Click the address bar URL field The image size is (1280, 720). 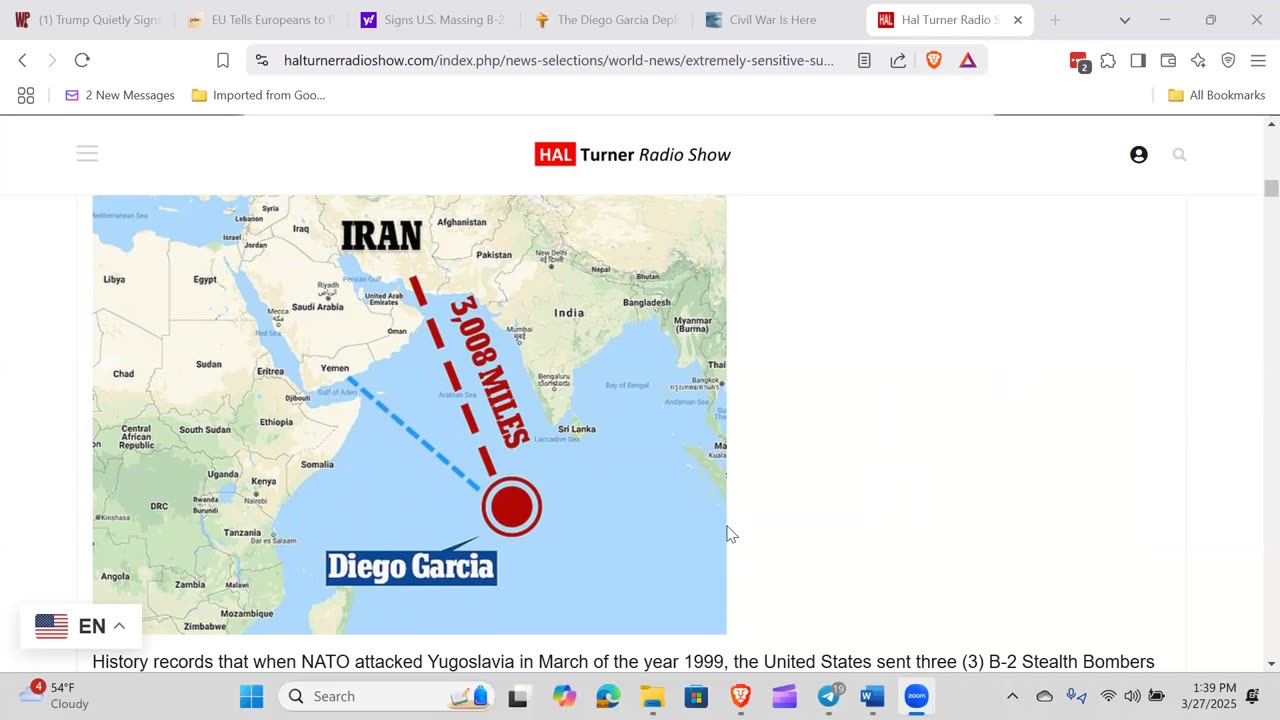click(558, 60)
